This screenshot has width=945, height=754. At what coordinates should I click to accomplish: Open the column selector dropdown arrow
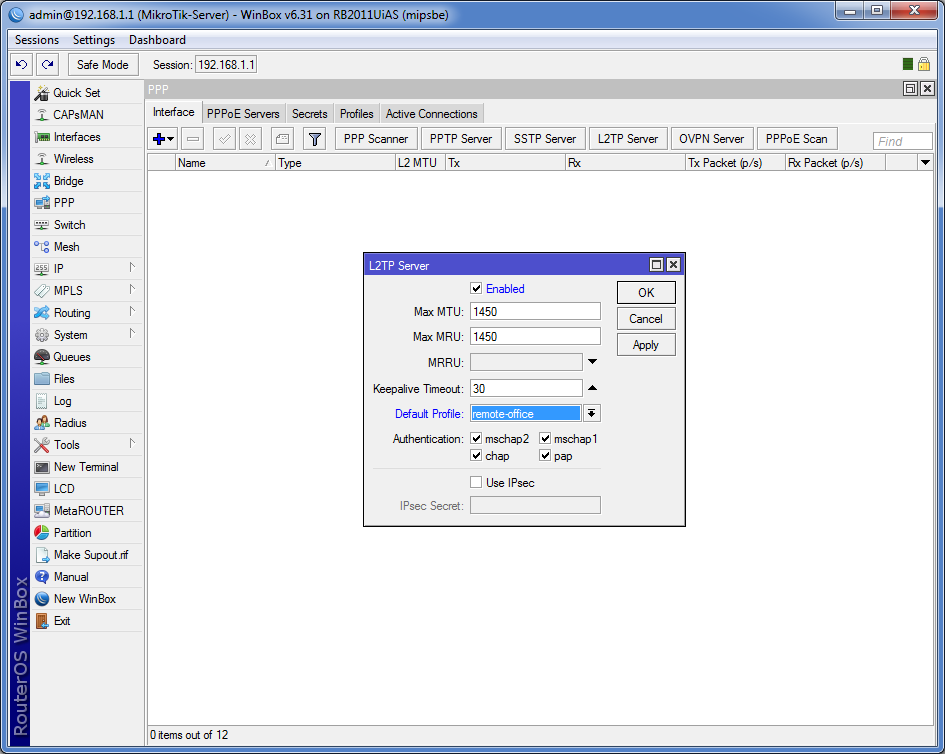coord(925,162)
